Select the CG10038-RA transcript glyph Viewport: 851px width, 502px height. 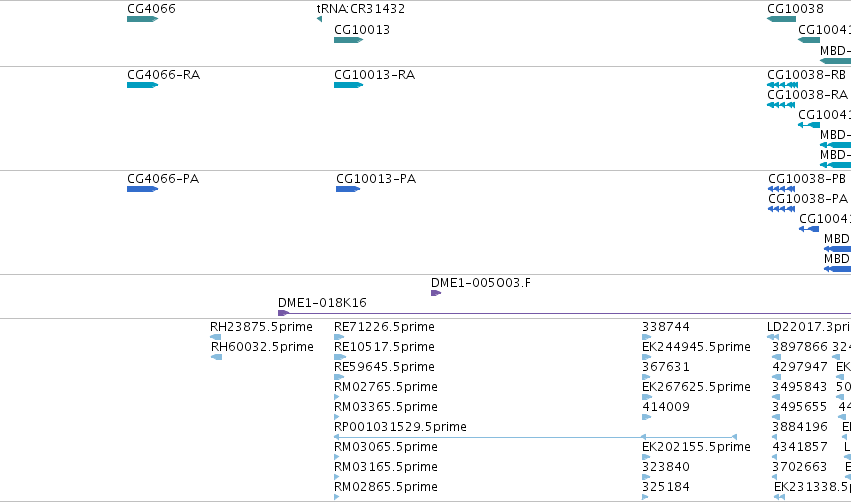pyautogui.click(x=781, y=105)
